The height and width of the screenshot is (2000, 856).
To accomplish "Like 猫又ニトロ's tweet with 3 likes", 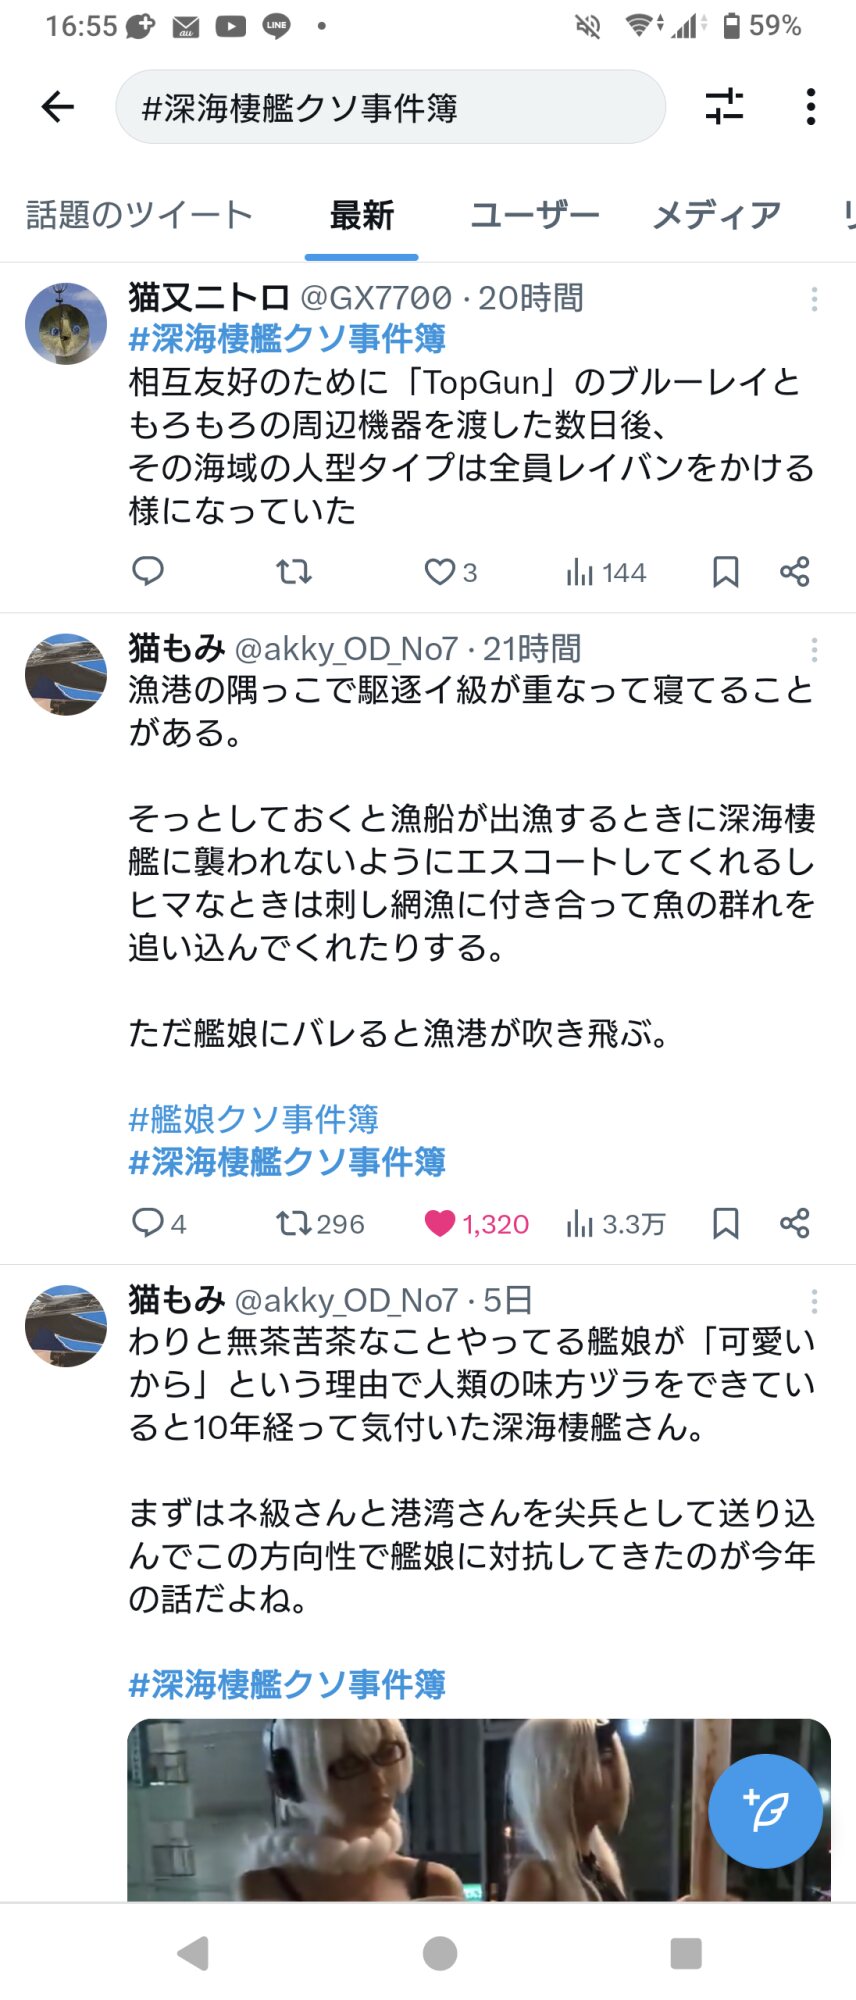I will coord(441,572).
